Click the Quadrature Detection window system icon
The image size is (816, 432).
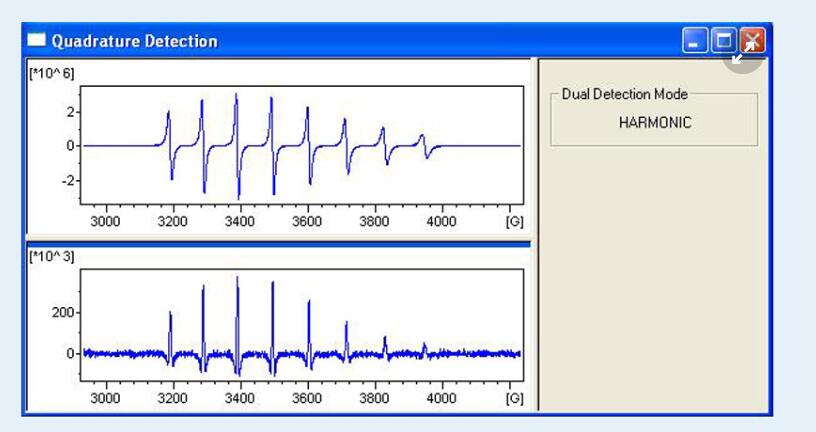(x=37, y=41)
